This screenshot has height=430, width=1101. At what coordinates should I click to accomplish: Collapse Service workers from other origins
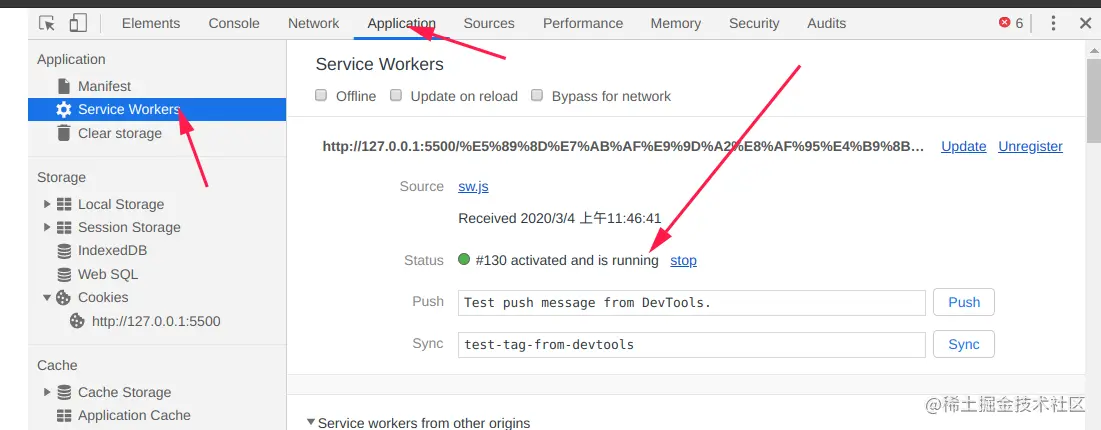(x=311, y=422)
